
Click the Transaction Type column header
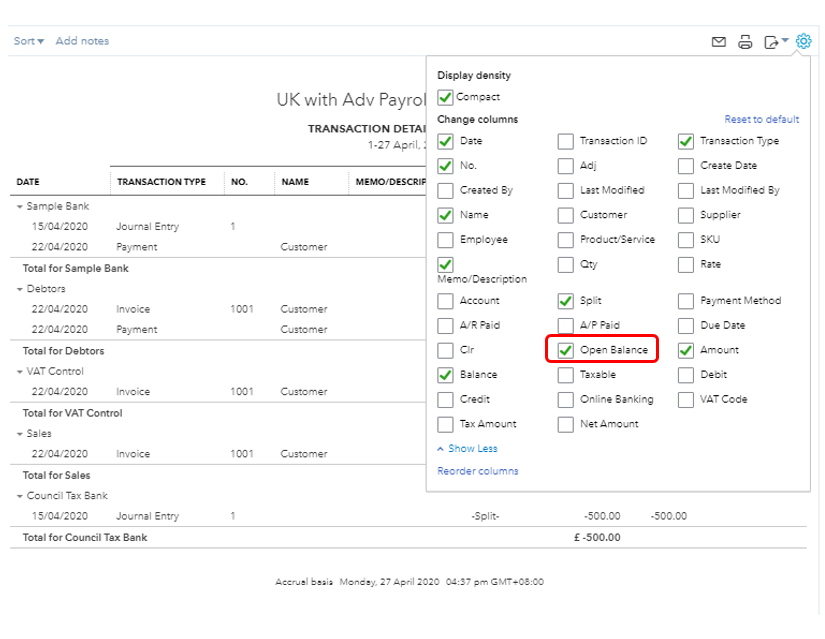coord(161,182)
